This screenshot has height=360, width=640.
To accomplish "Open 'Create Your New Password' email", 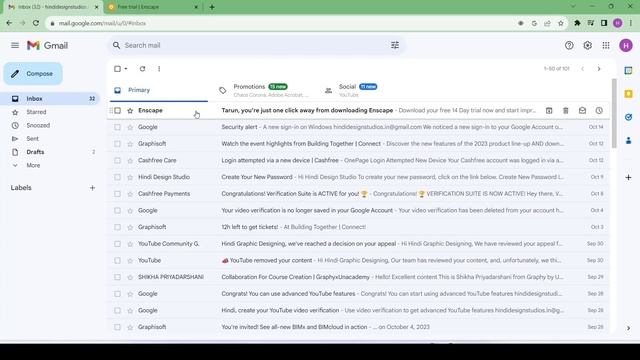I will pyautogui.click(x=358, y=177).
